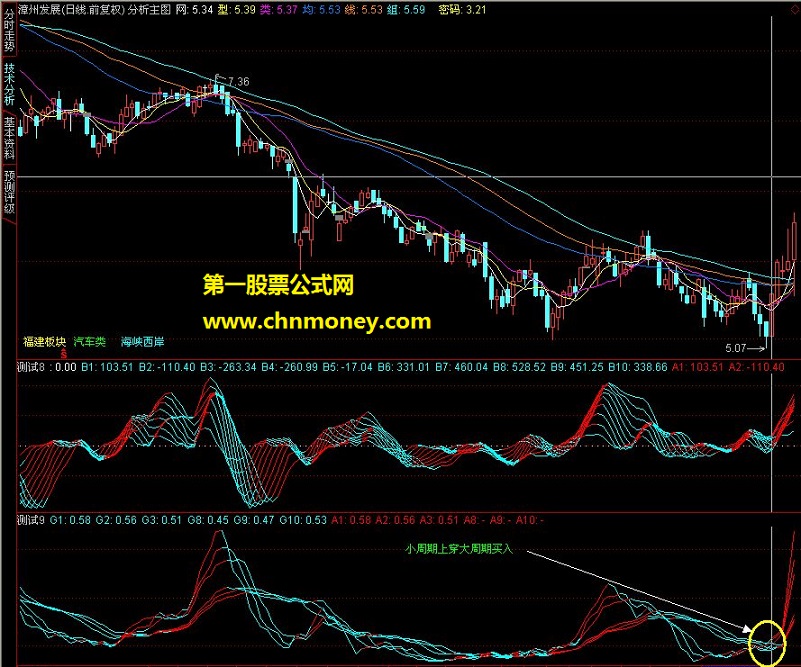The height and width of the screenshot is (667, 801).
Task: Select the 网: 5.34 indicator value
Action: pos(194,9)
